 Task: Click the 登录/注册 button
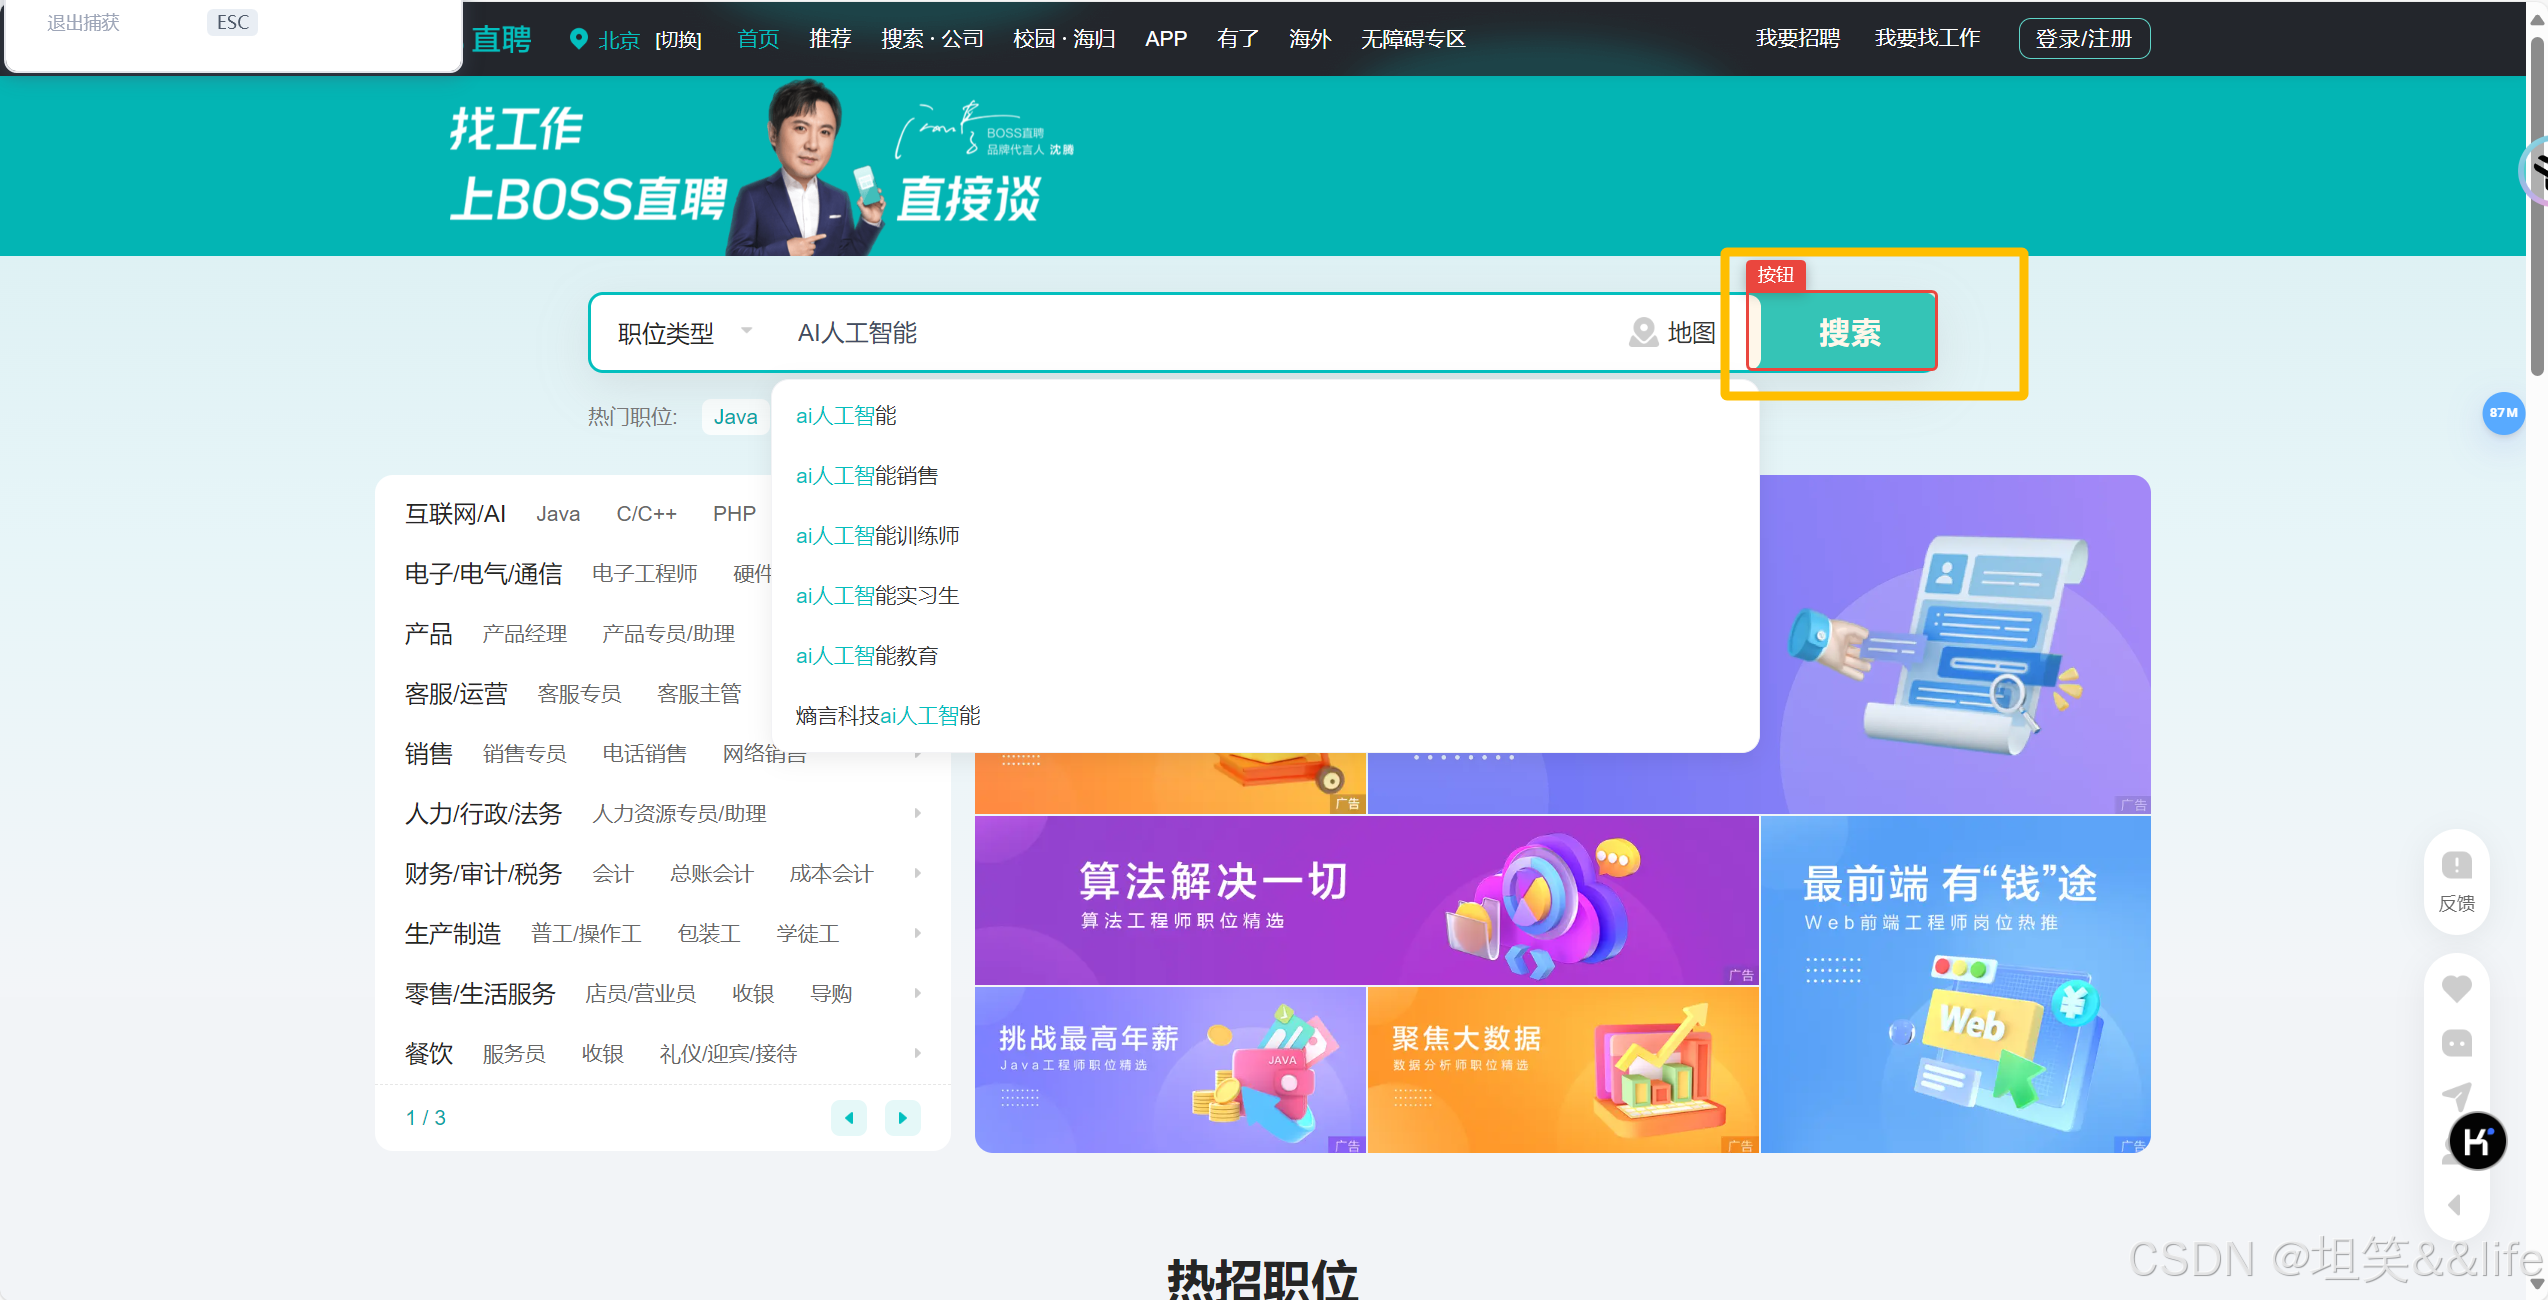(x=2083, y=39)
